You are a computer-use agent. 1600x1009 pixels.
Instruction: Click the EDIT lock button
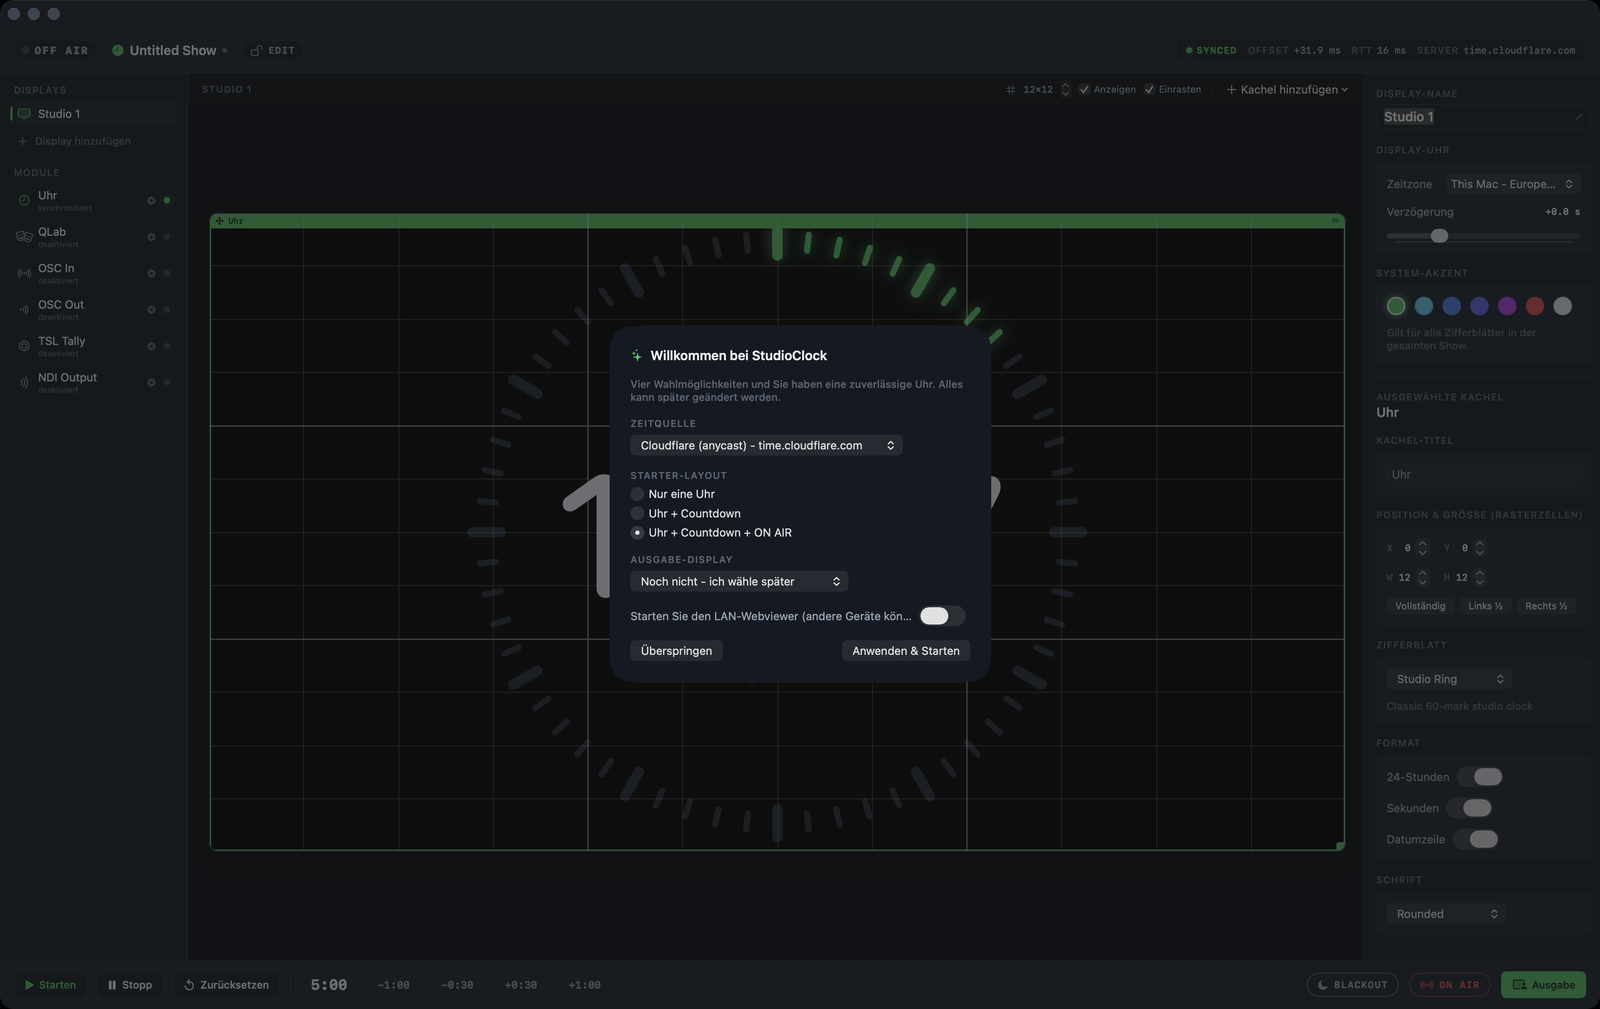tap(273, 50)
